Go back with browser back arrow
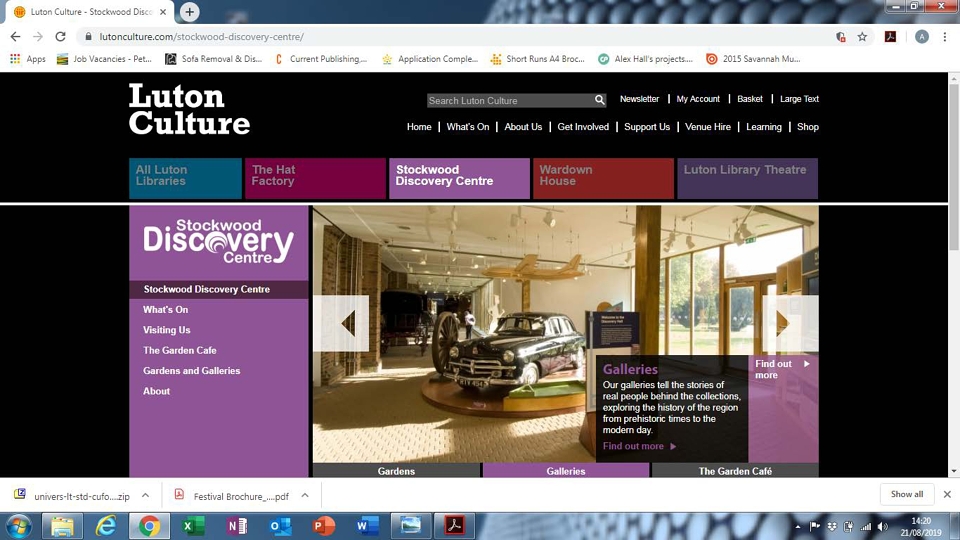The image size is (960, 540). click(x=15, y=37)
